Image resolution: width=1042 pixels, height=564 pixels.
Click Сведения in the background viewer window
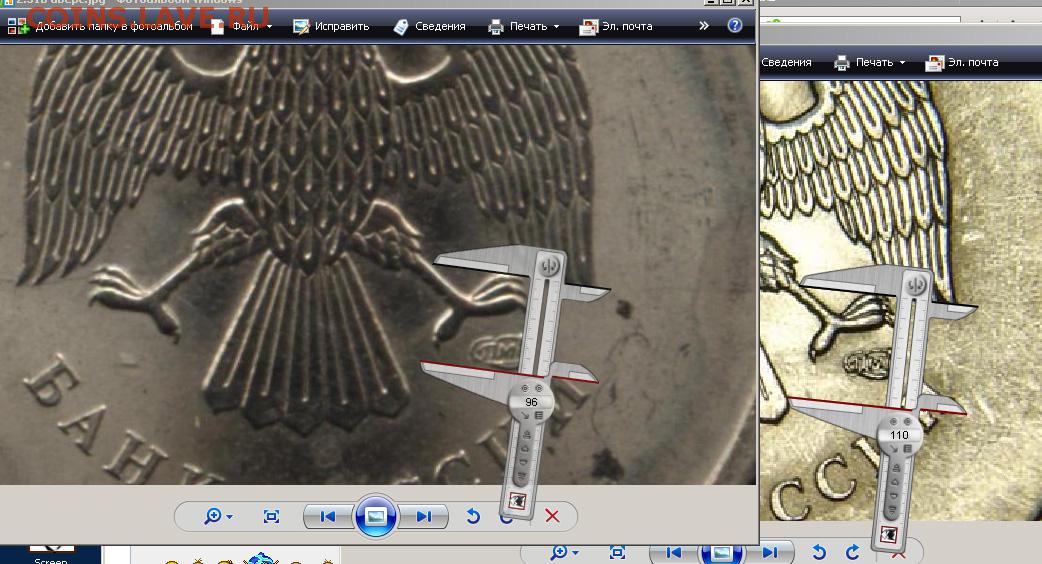pyautogui.click(x=786, y=62)
